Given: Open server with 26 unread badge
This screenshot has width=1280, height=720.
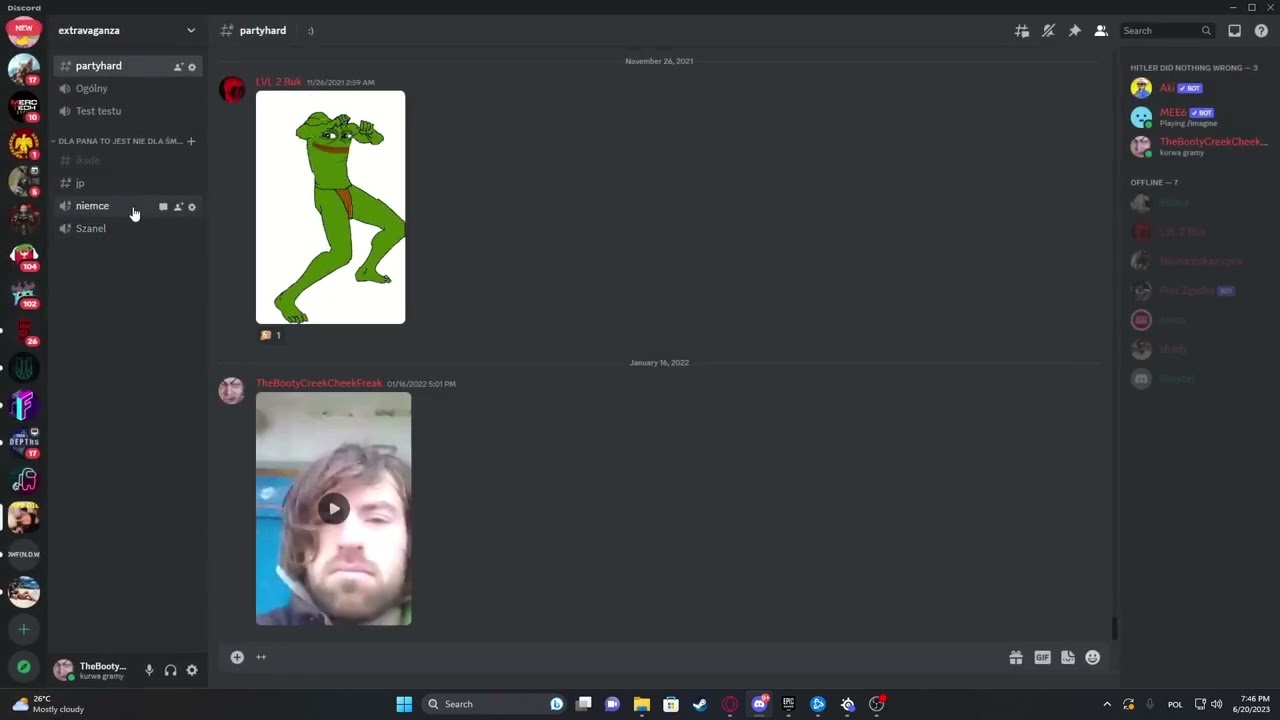Looking at the screenshot, I should 24,331.
